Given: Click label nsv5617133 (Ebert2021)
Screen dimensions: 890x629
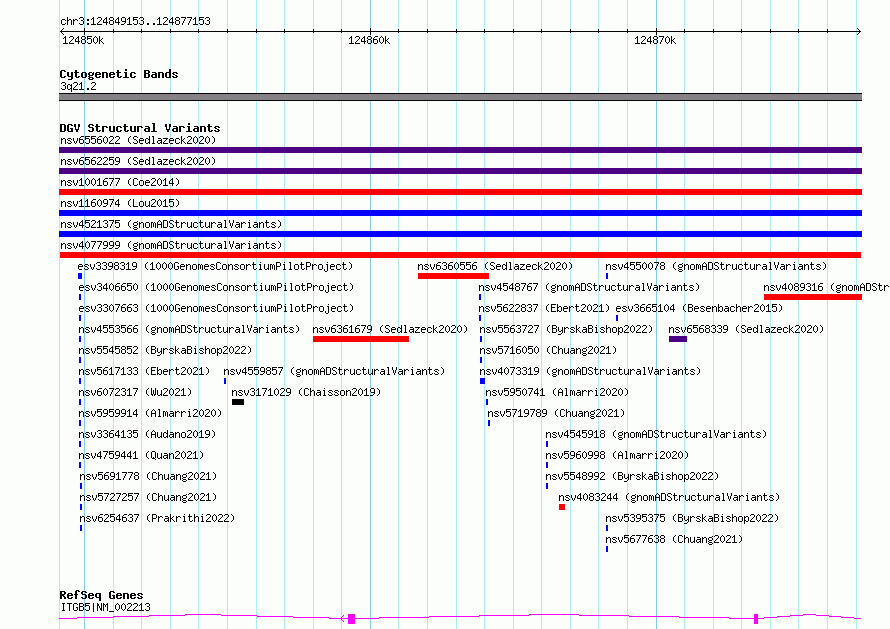Looking at the screenshot, I should (x=144, y=371).
